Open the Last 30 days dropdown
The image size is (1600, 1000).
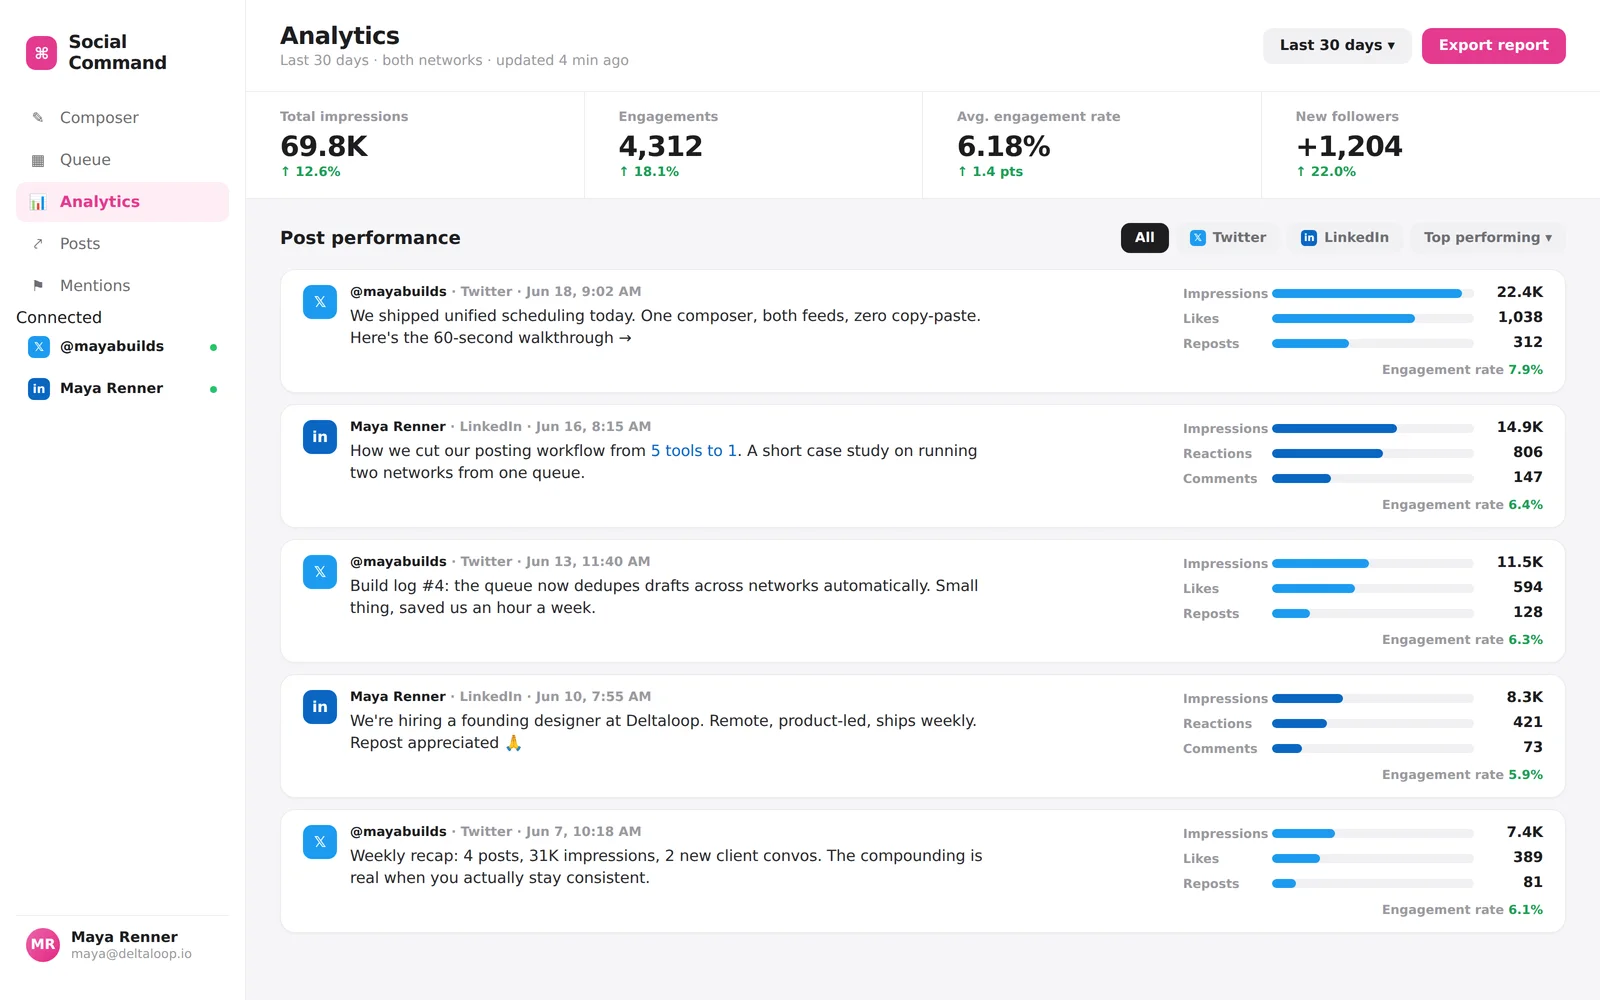[x=1337, y=46]
